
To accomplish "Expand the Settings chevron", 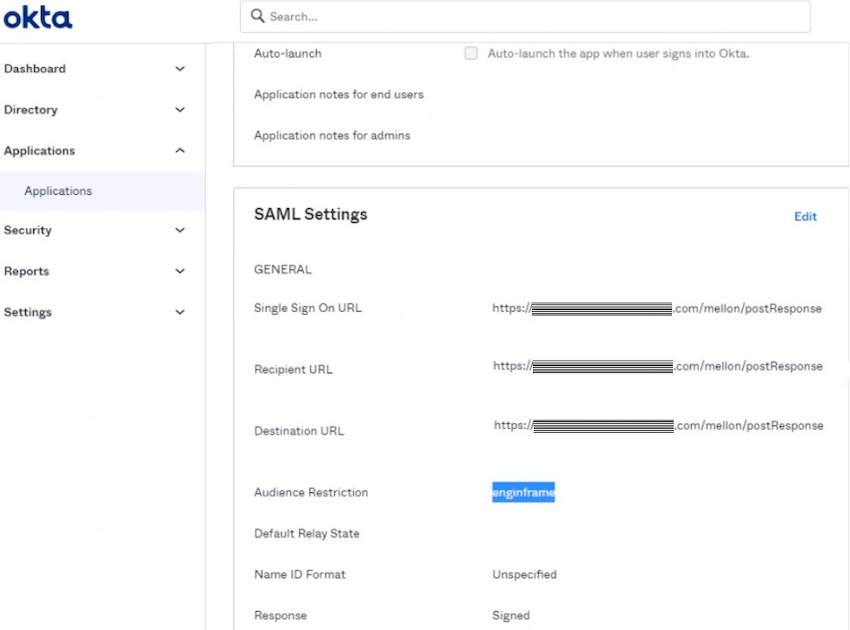I will [180, 312].
